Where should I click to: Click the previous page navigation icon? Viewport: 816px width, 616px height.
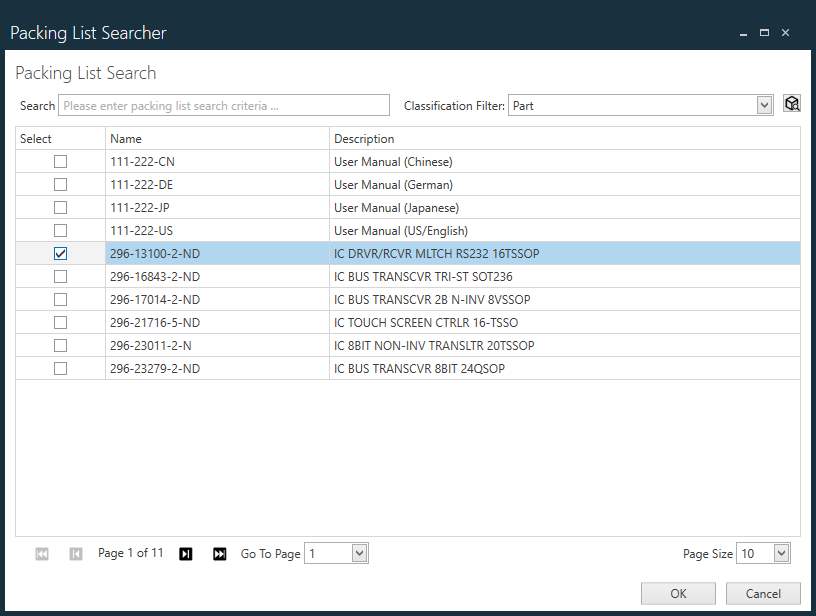click(75, 553)
